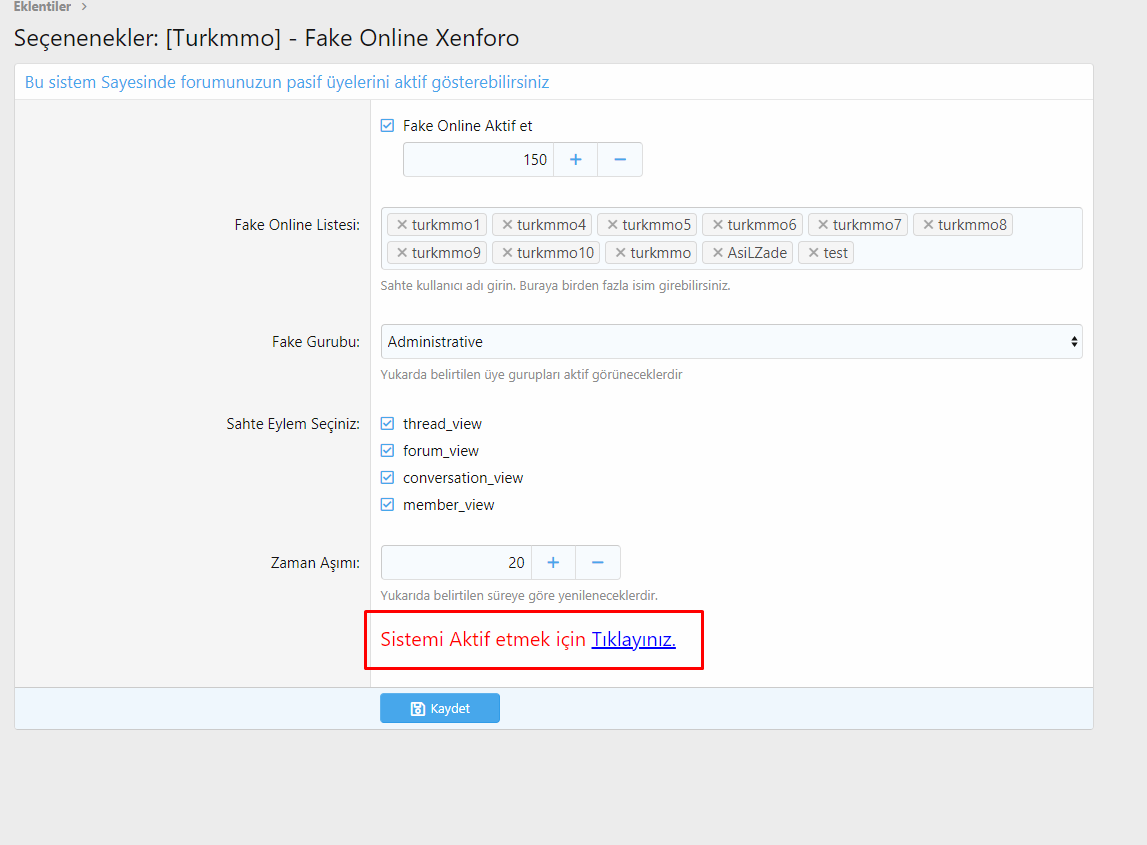Screen dimensions: 1147x845
Task: Remove turkmmo10 tag from the list
Action: coord(507,253)
